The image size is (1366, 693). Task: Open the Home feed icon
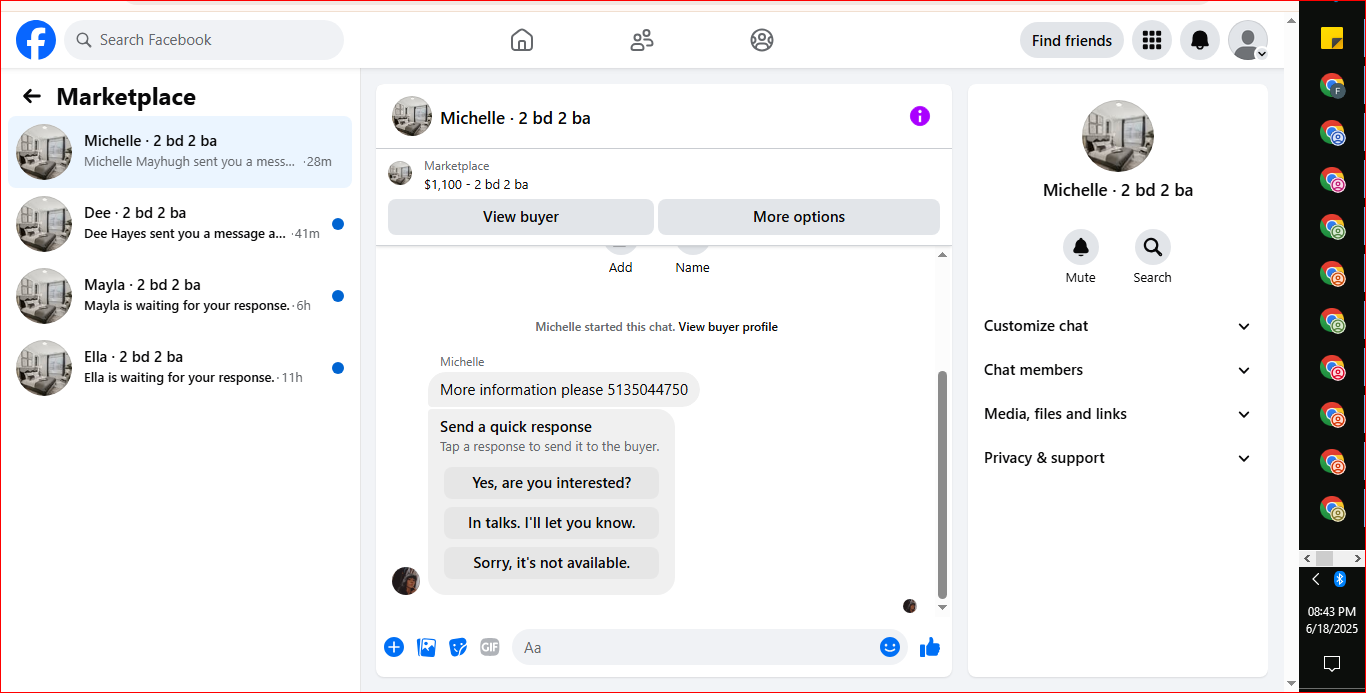522,40
